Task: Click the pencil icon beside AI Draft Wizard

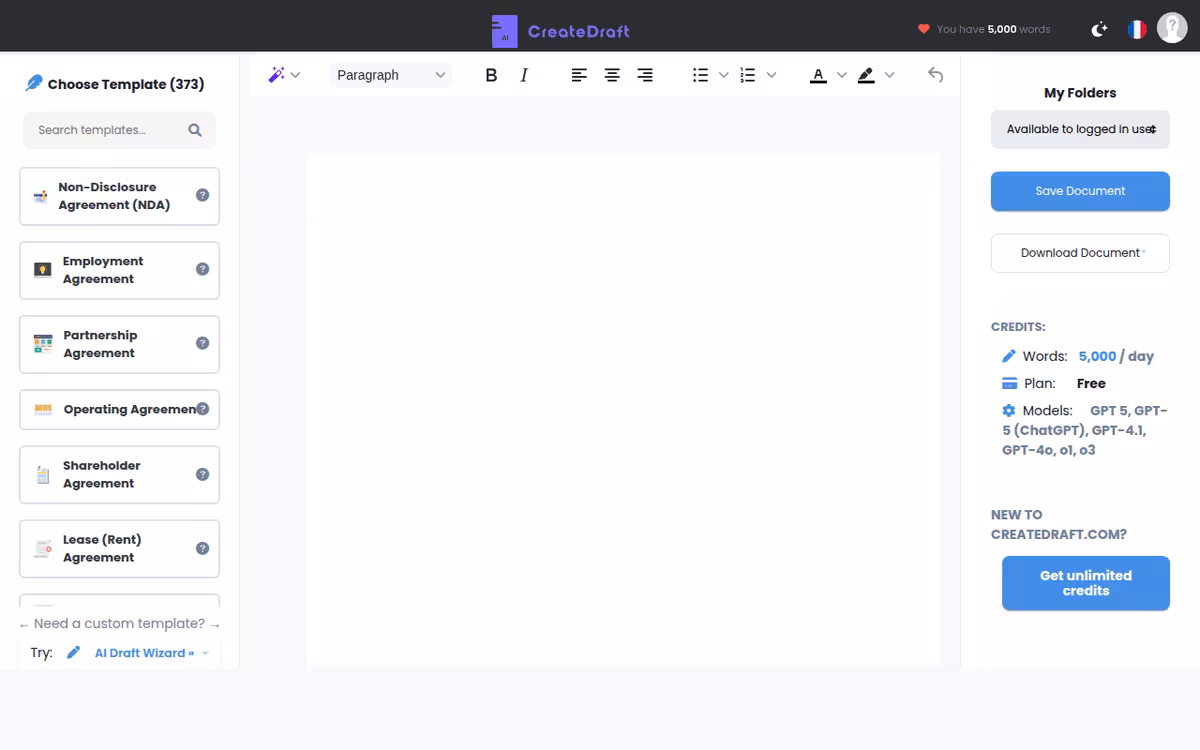Action: (x=73, y=653)
